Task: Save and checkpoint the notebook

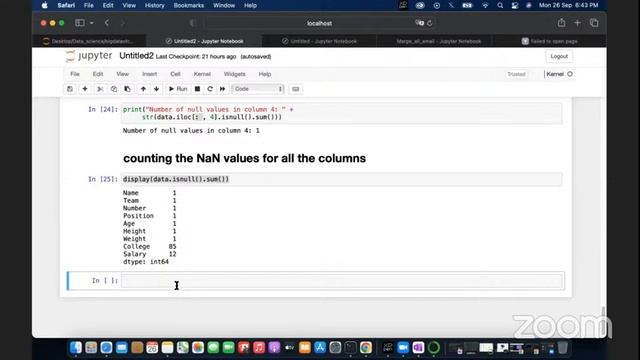Action: [70, 89]
